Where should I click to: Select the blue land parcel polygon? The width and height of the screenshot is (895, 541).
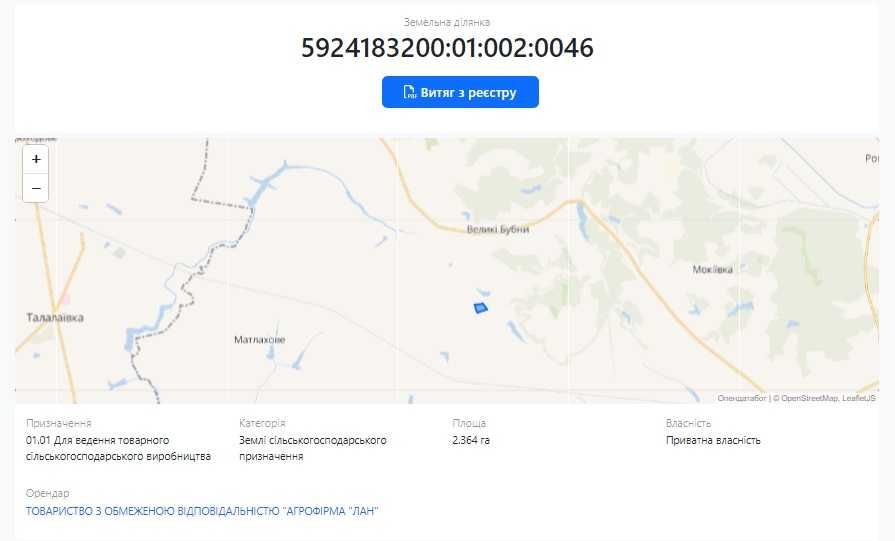click(481, 308)
